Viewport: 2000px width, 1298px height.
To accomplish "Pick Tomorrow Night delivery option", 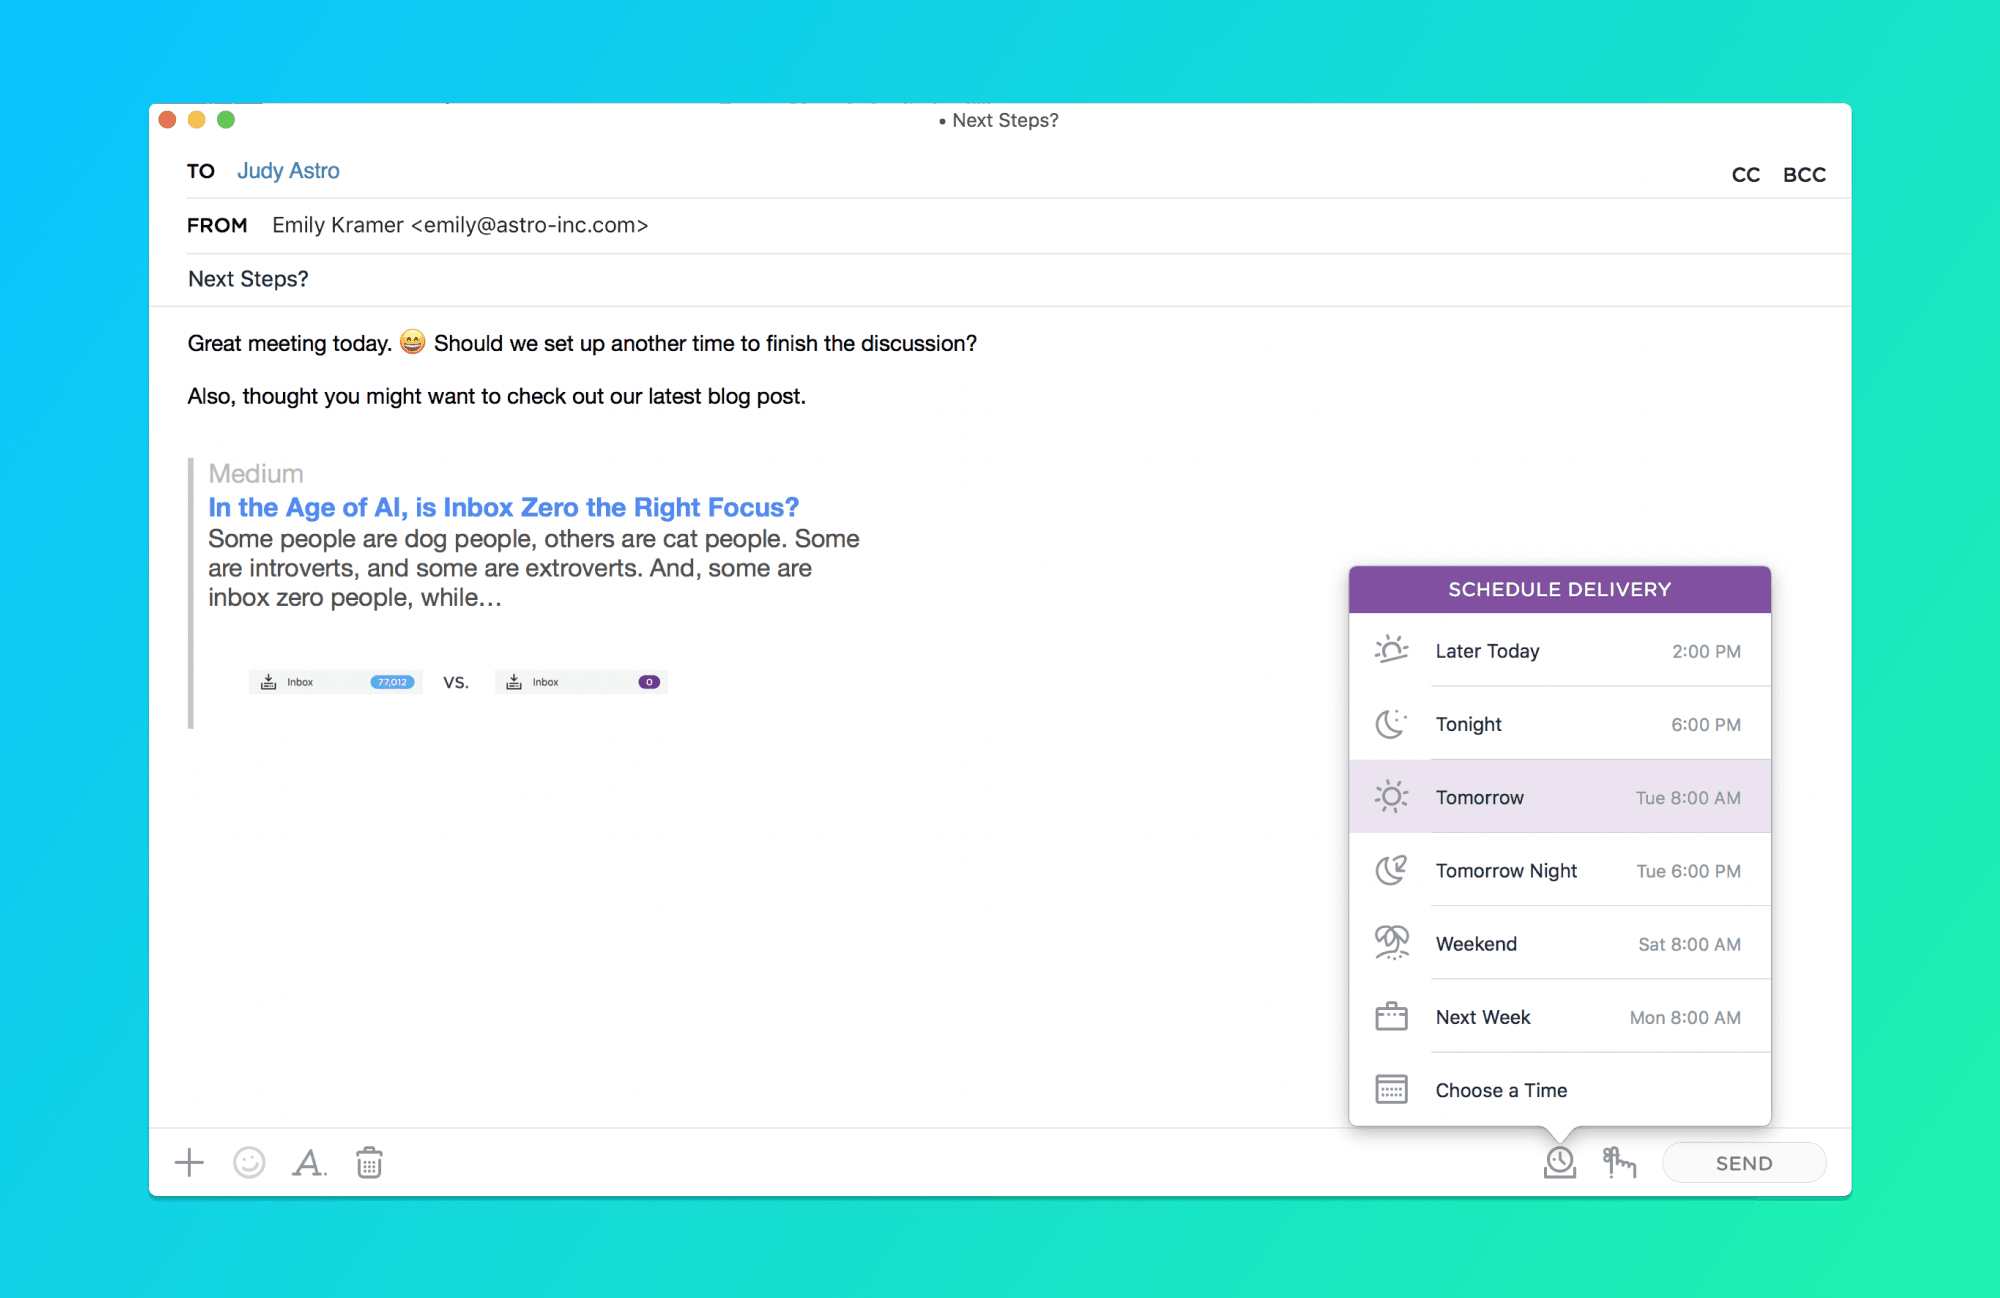I will pos(1559,870).
